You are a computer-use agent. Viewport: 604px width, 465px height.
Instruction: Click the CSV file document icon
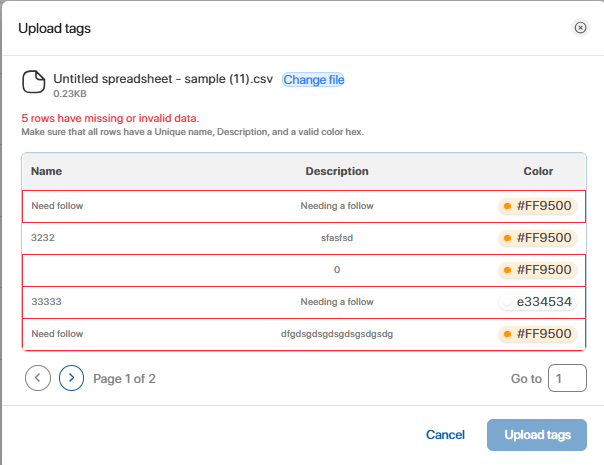[35, 83]
